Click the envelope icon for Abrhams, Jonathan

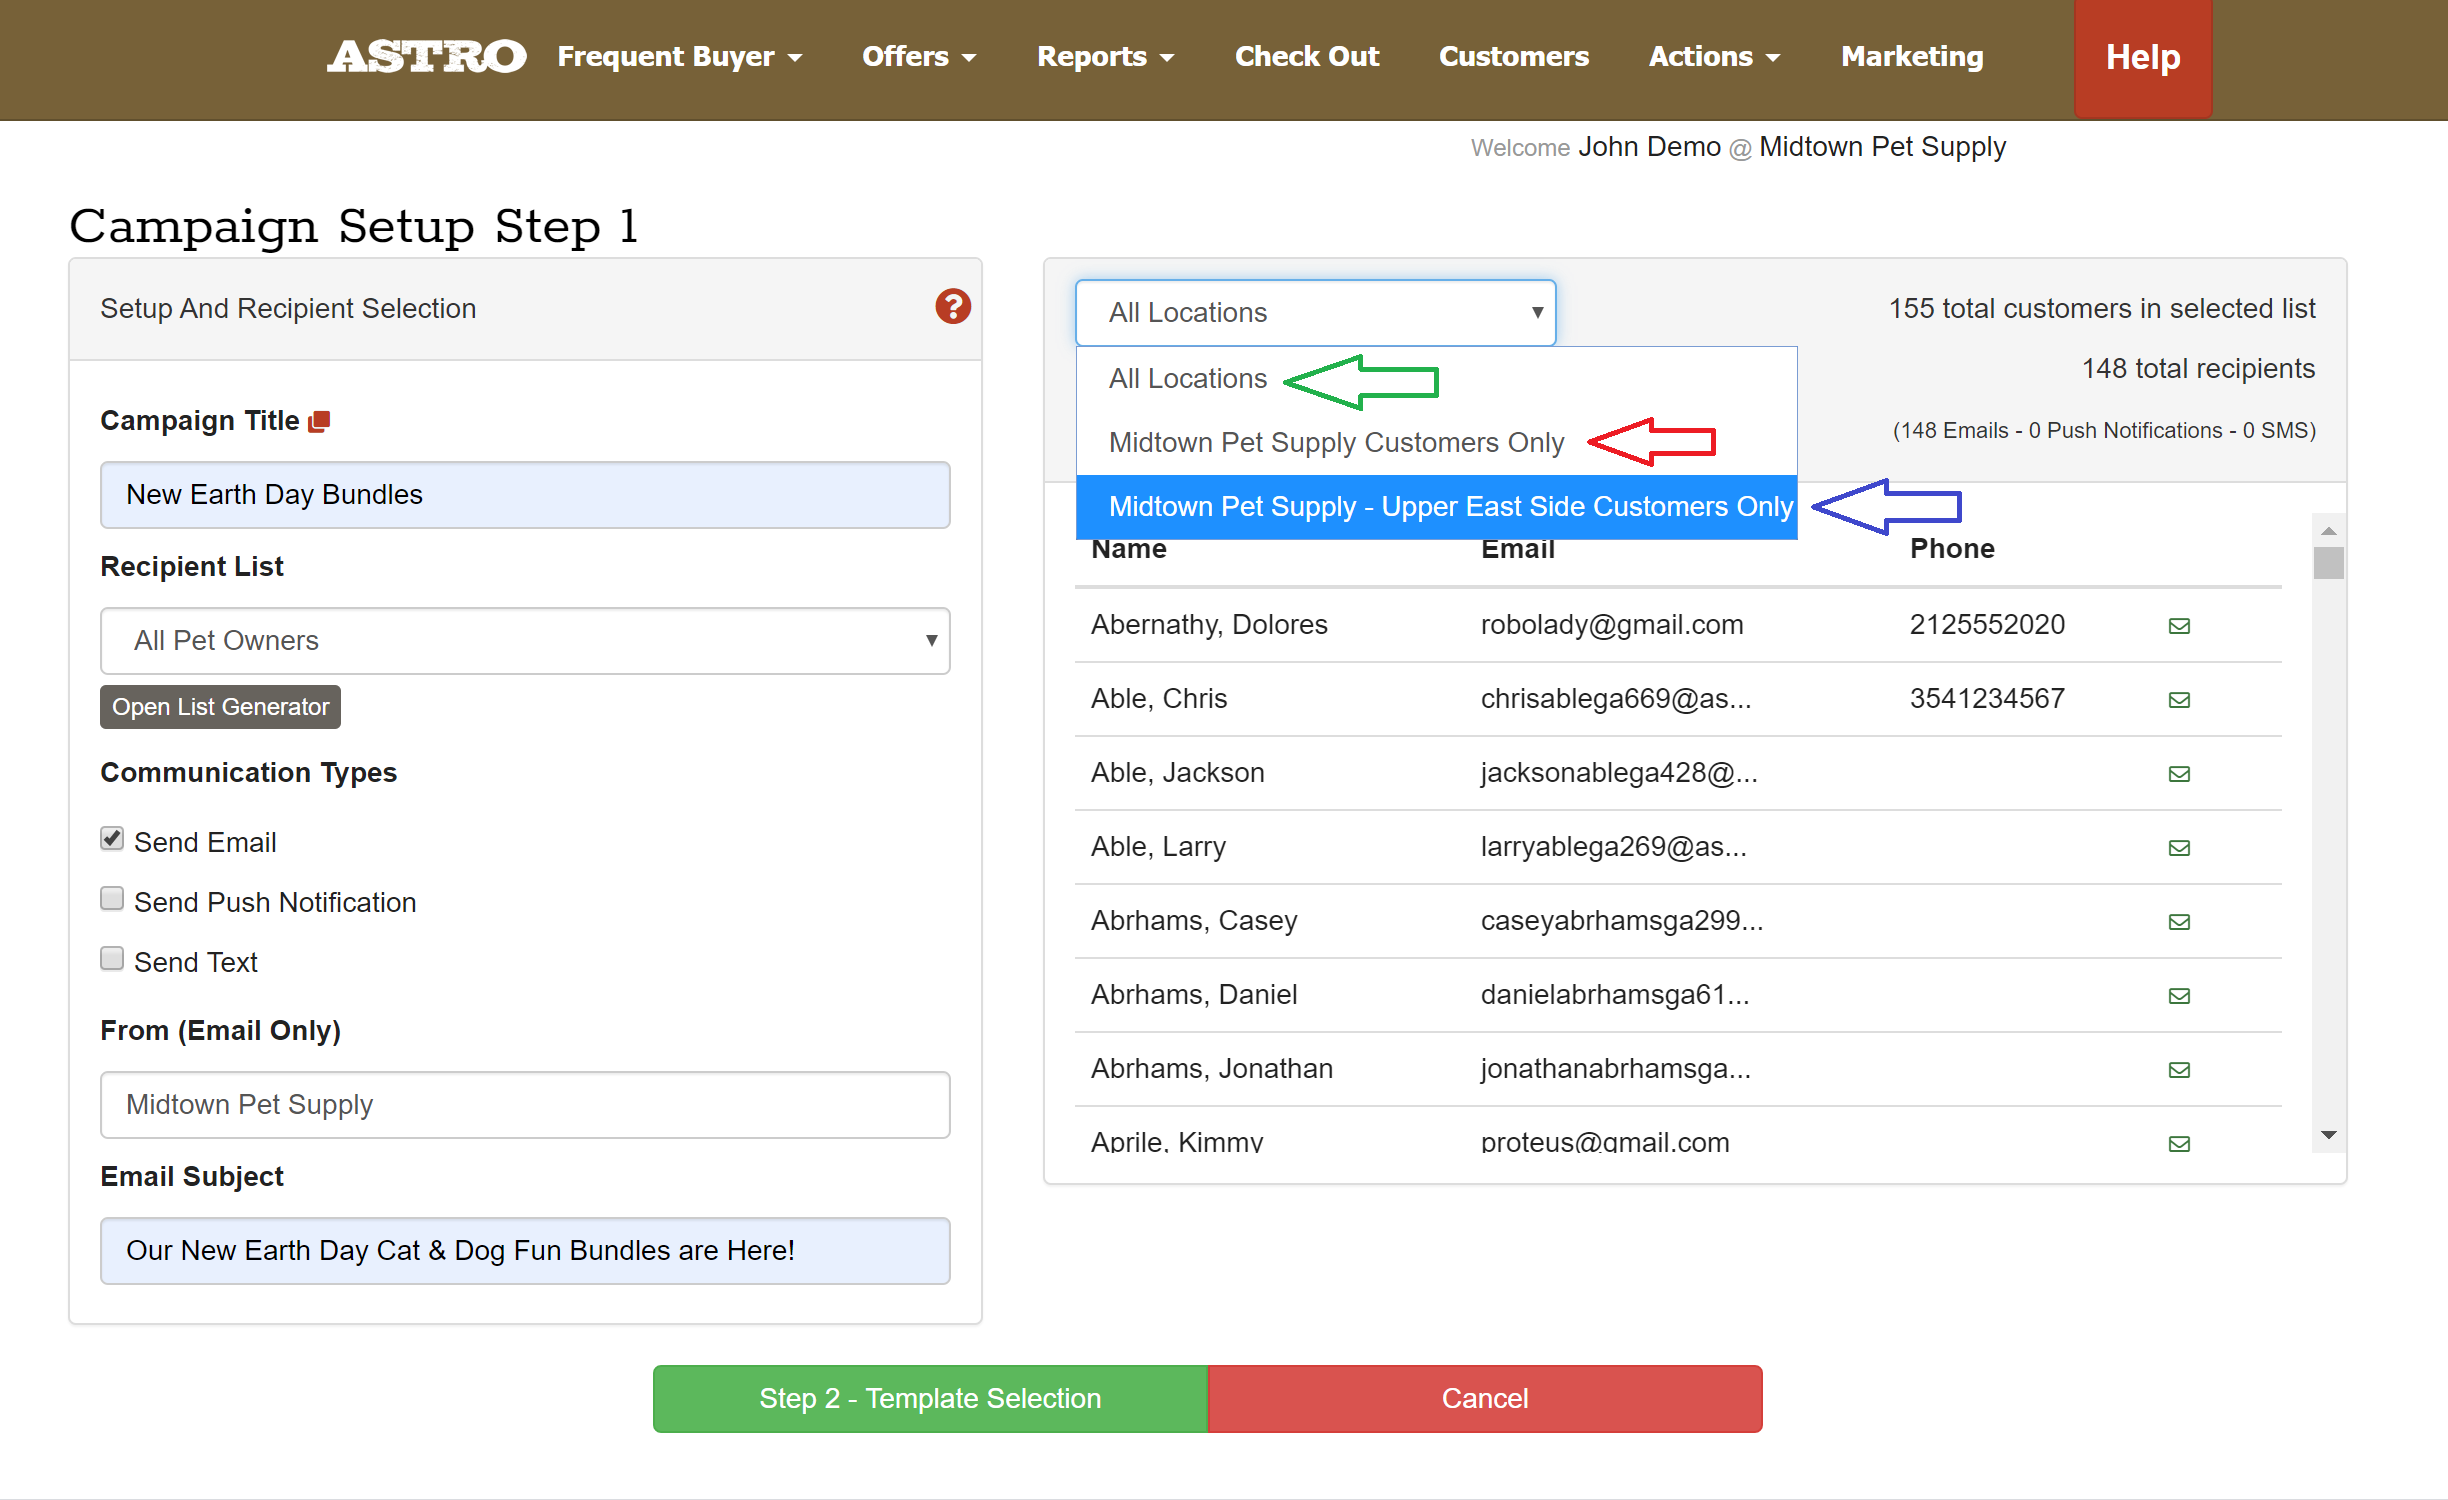pyautogui.click(x=2179, y=1070)
